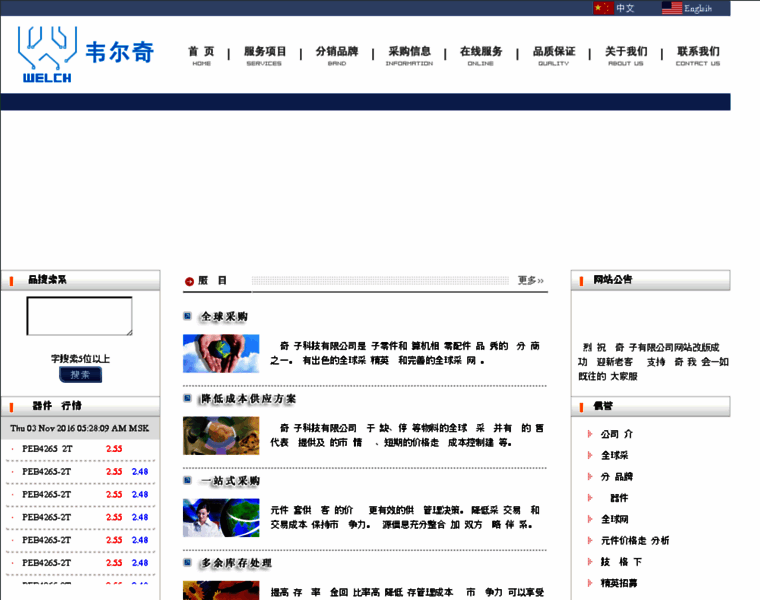
Task: Click the 更多>> more link
Action: [x=530, y=281]
